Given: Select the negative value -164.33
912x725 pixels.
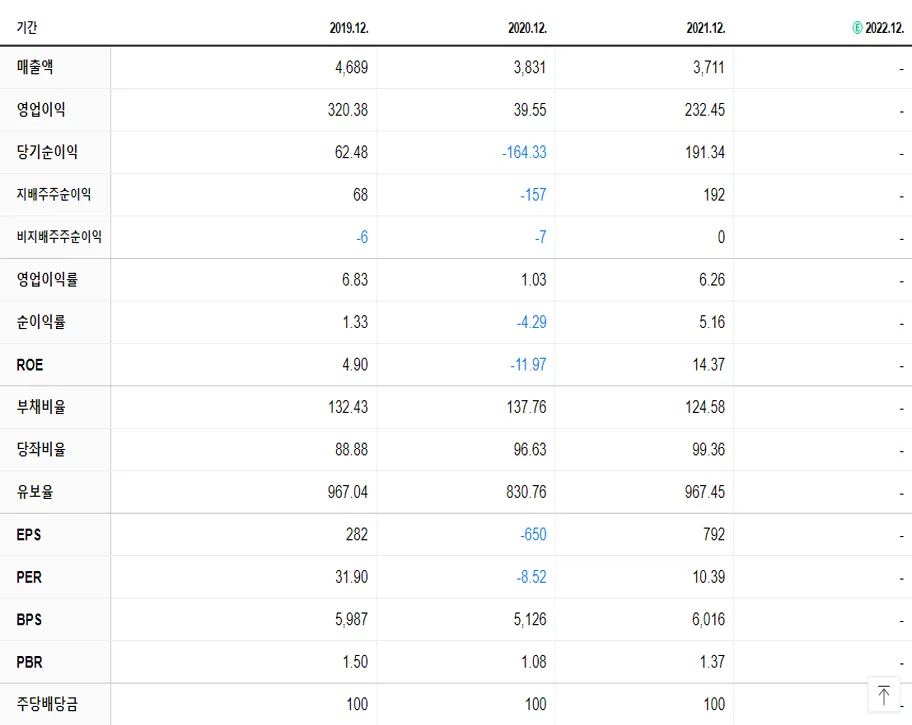Looking at the screenshot, I should pyautogui.click(x=524, y=152).
